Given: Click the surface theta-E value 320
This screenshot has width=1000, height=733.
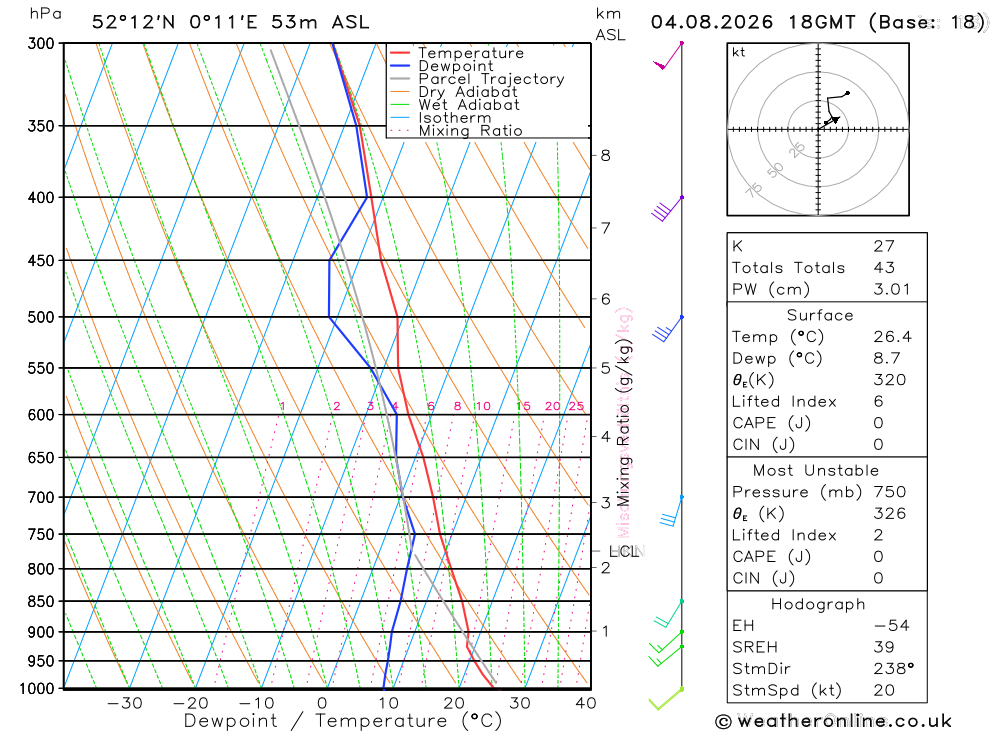Looking at the screenshot, I should (890, 380).
